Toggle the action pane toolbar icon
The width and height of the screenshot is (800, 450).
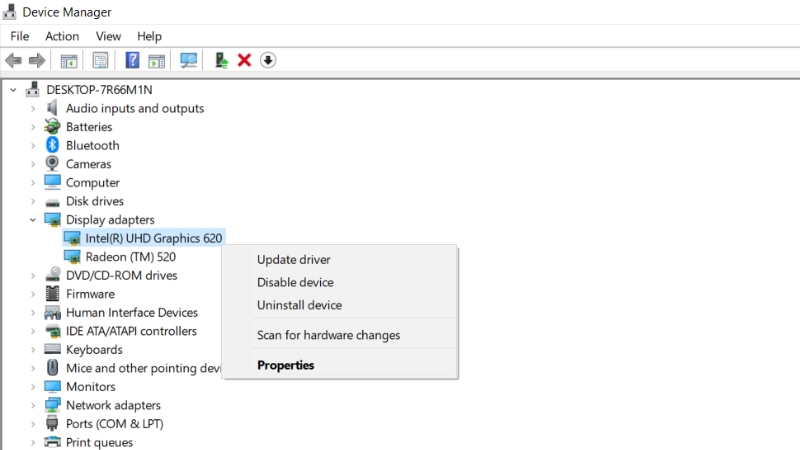pyautogui.click(x=157, y=61)
